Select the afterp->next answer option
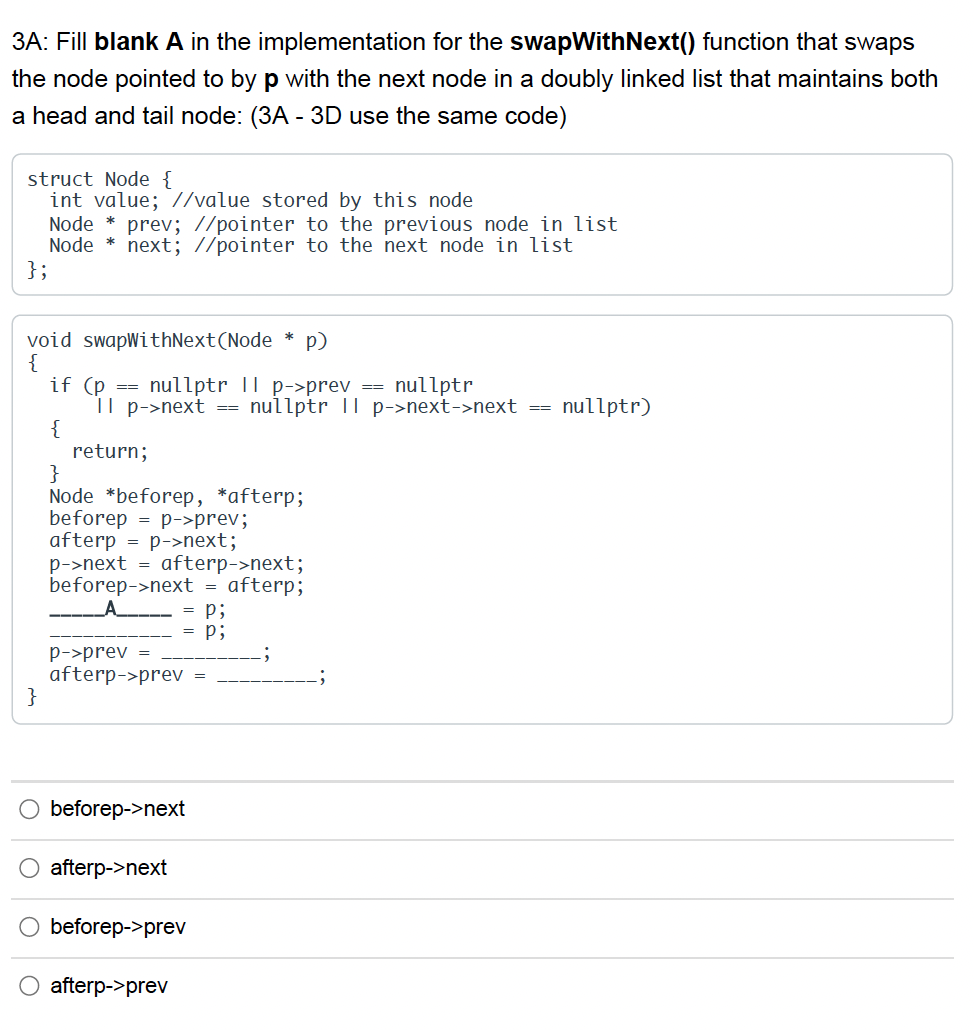974x1030 pixels. 29,868
